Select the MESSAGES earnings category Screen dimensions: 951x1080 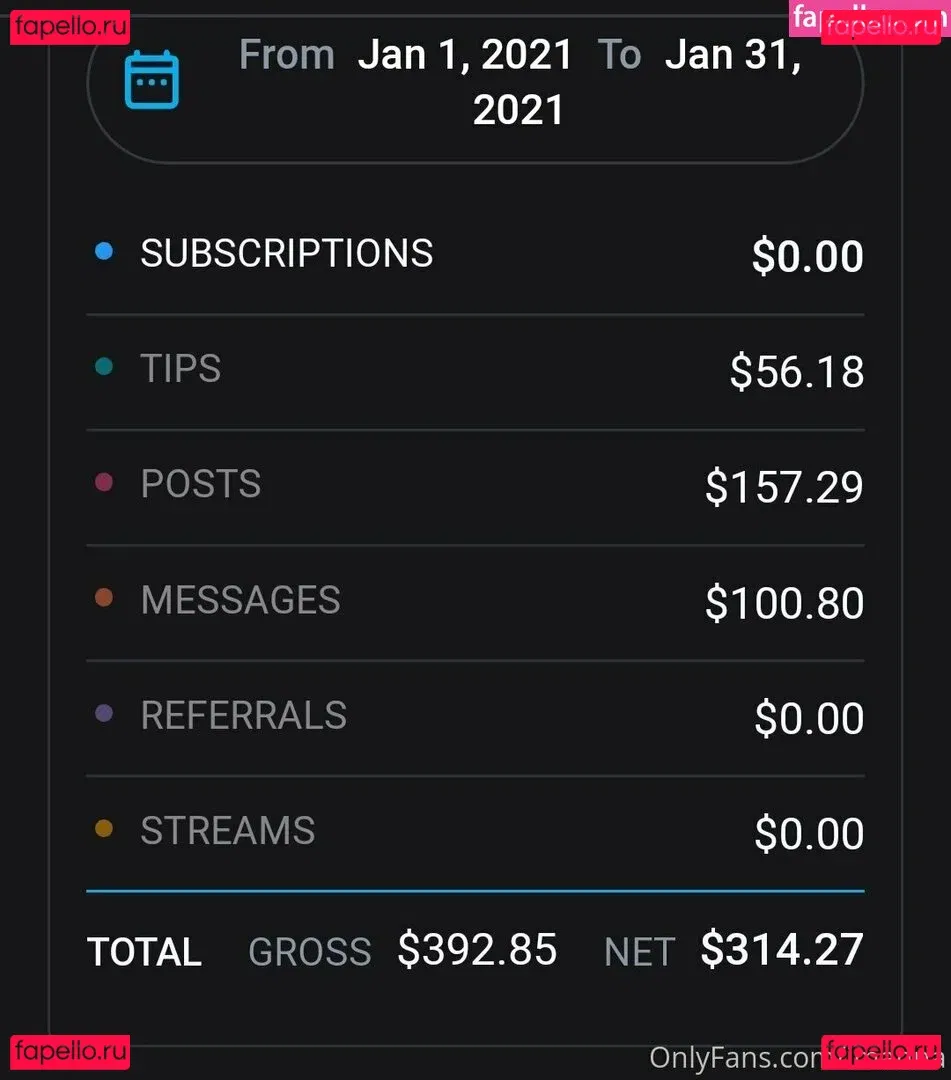(x=241, y=600)
